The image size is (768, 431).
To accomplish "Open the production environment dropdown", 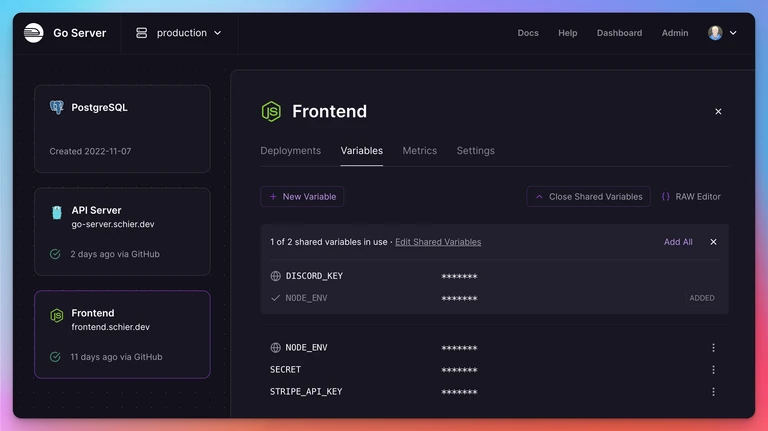I will 179,33.
